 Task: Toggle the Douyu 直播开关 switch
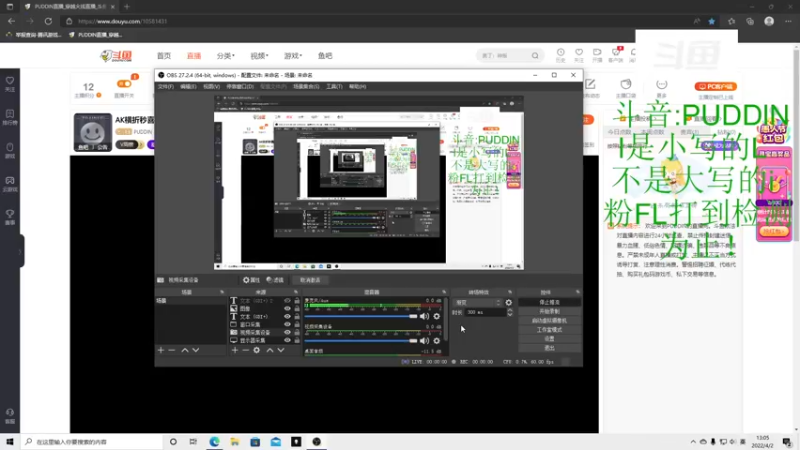pos(124,84)
